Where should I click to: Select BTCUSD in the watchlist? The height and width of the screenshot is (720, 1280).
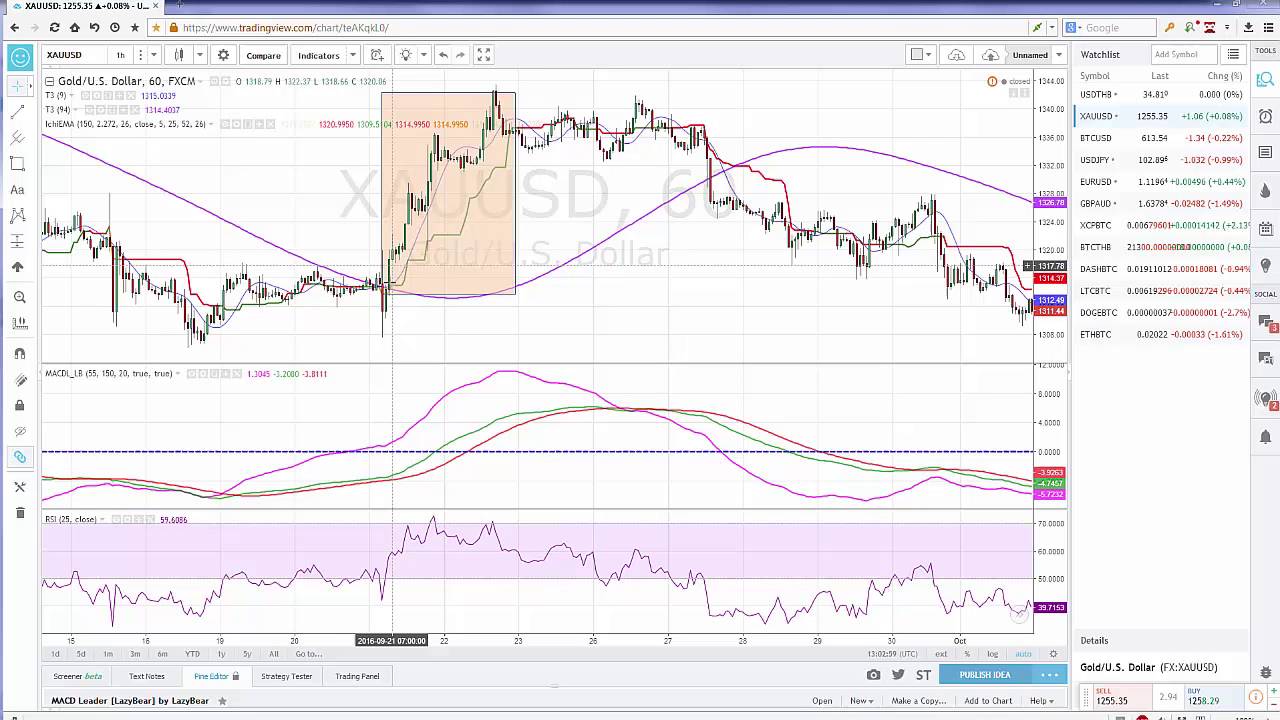click(1161, 138)
